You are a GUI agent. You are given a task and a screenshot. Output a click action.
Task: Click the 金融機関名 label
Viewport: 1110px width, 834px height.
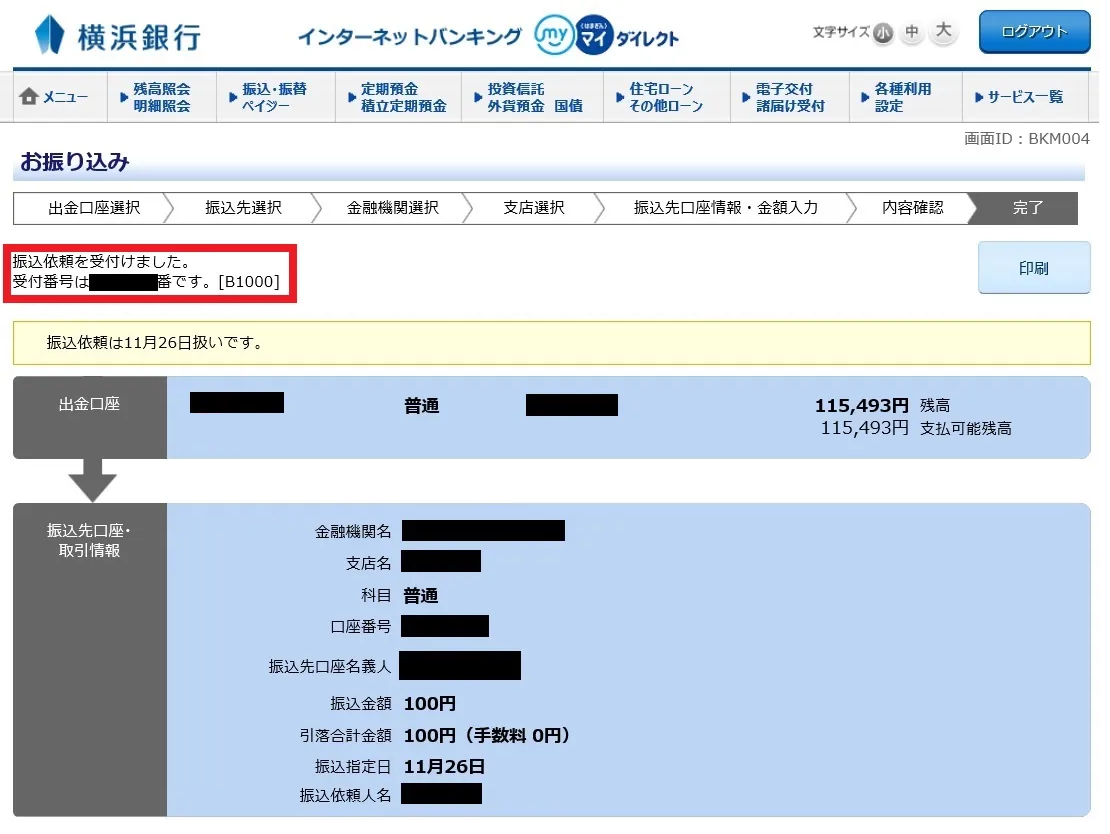coord(353,532)
